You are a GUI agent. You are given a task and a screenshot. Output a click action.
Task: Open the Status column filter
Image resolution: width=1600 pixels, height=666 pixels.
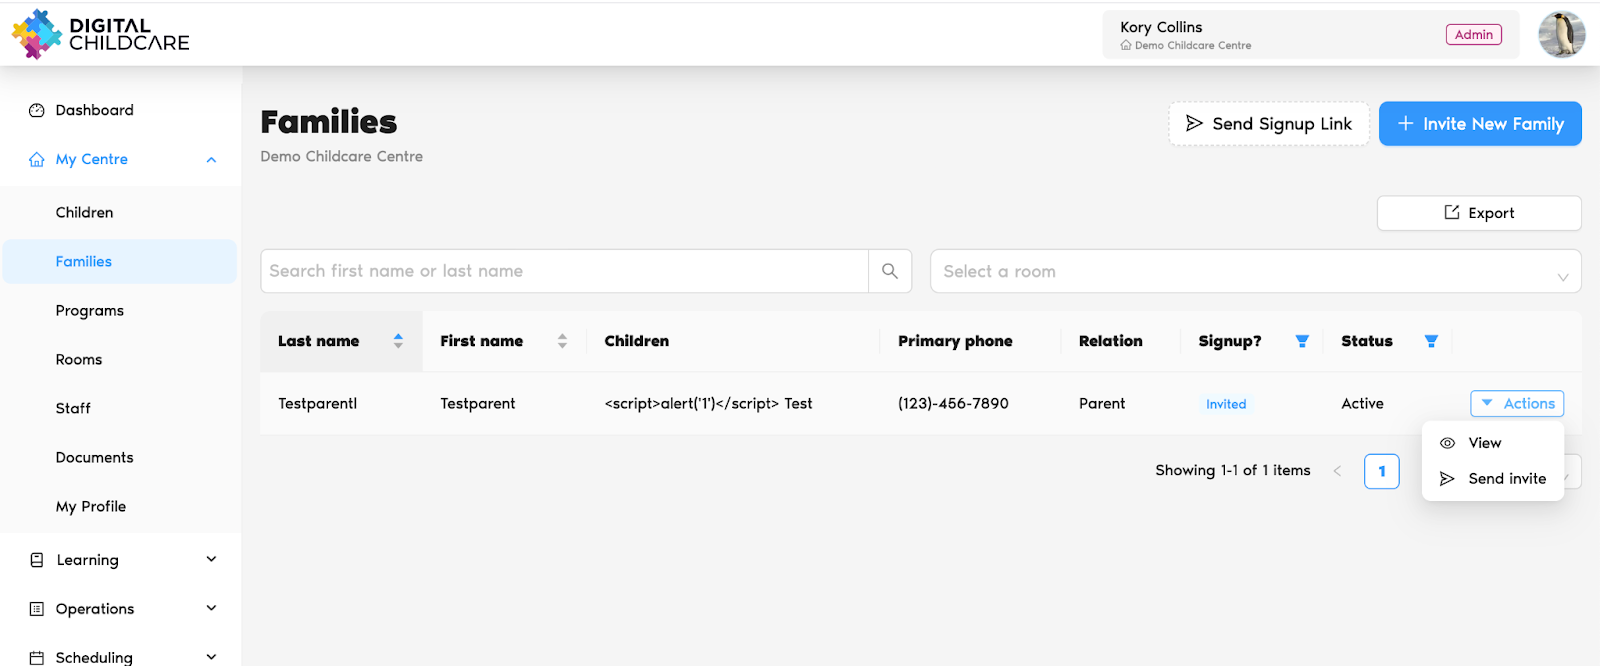tap(1431, 341)
